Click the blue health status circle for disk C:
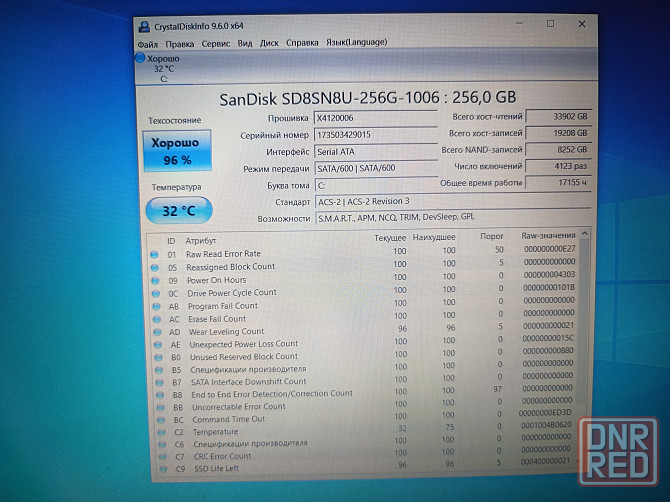The image size is (670, 502). click(140, 58)
